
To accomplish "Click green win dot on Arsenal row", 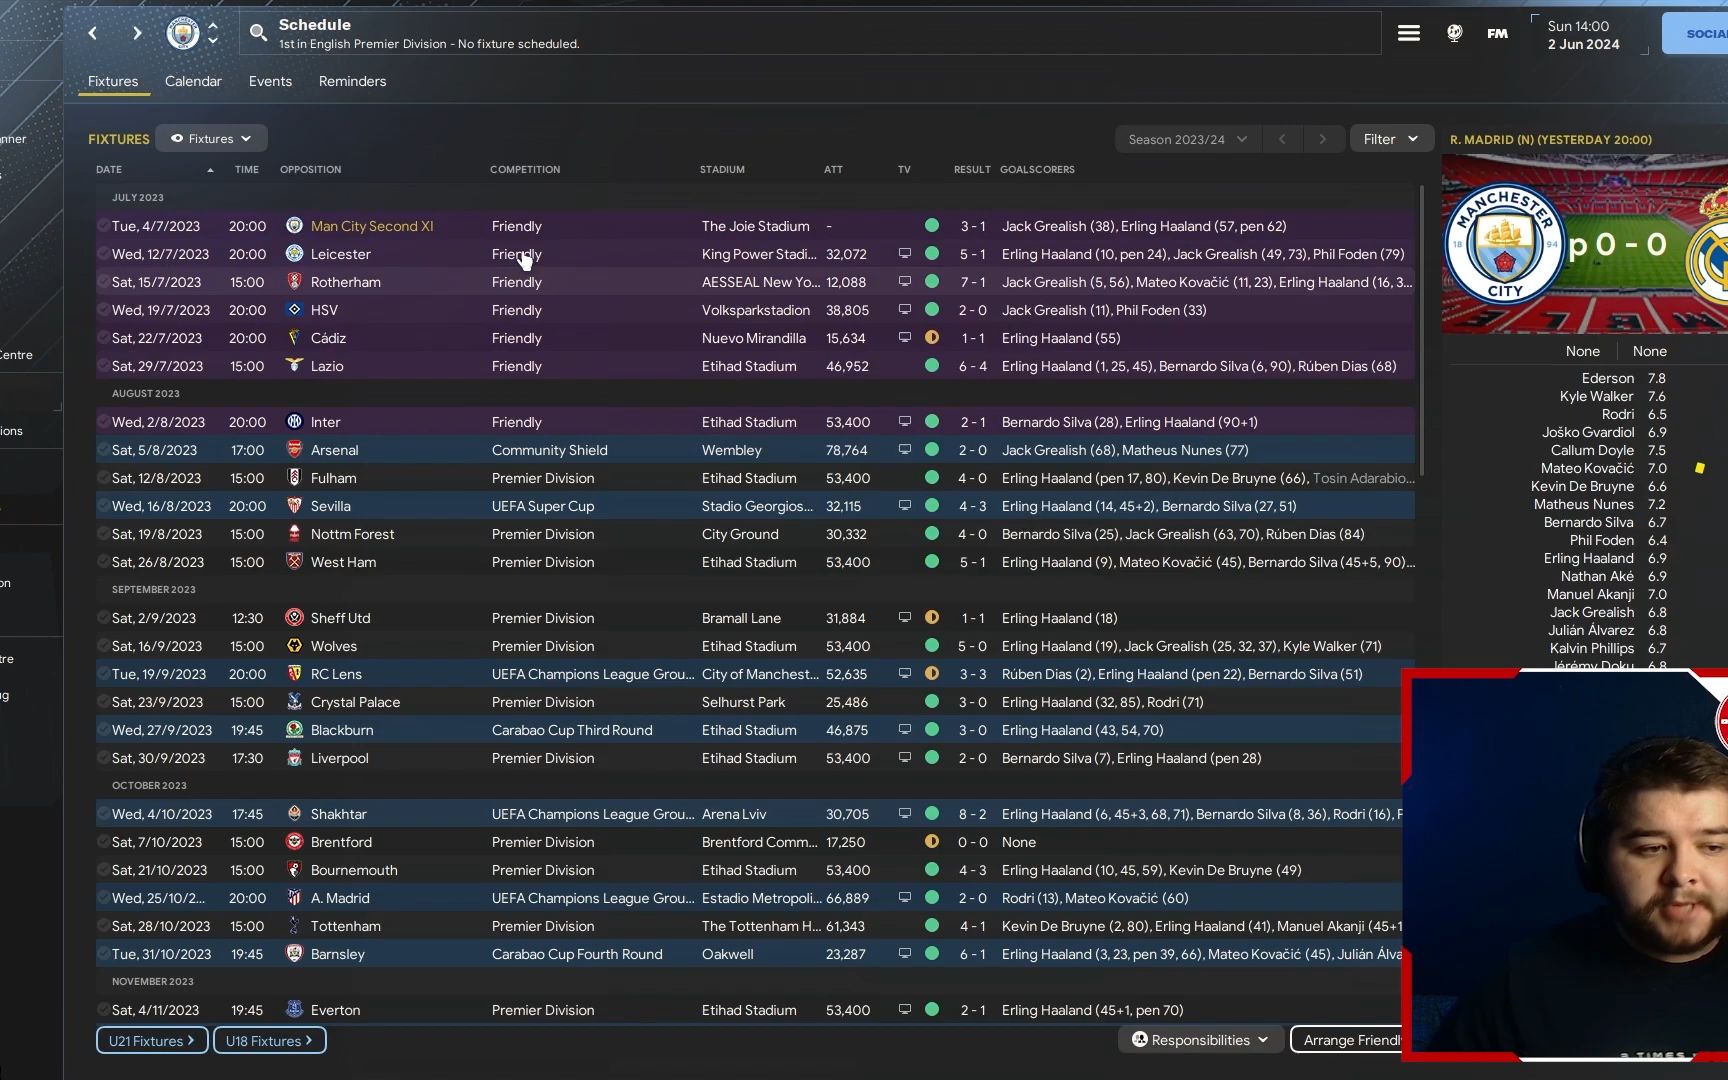I will coord(932,450).
